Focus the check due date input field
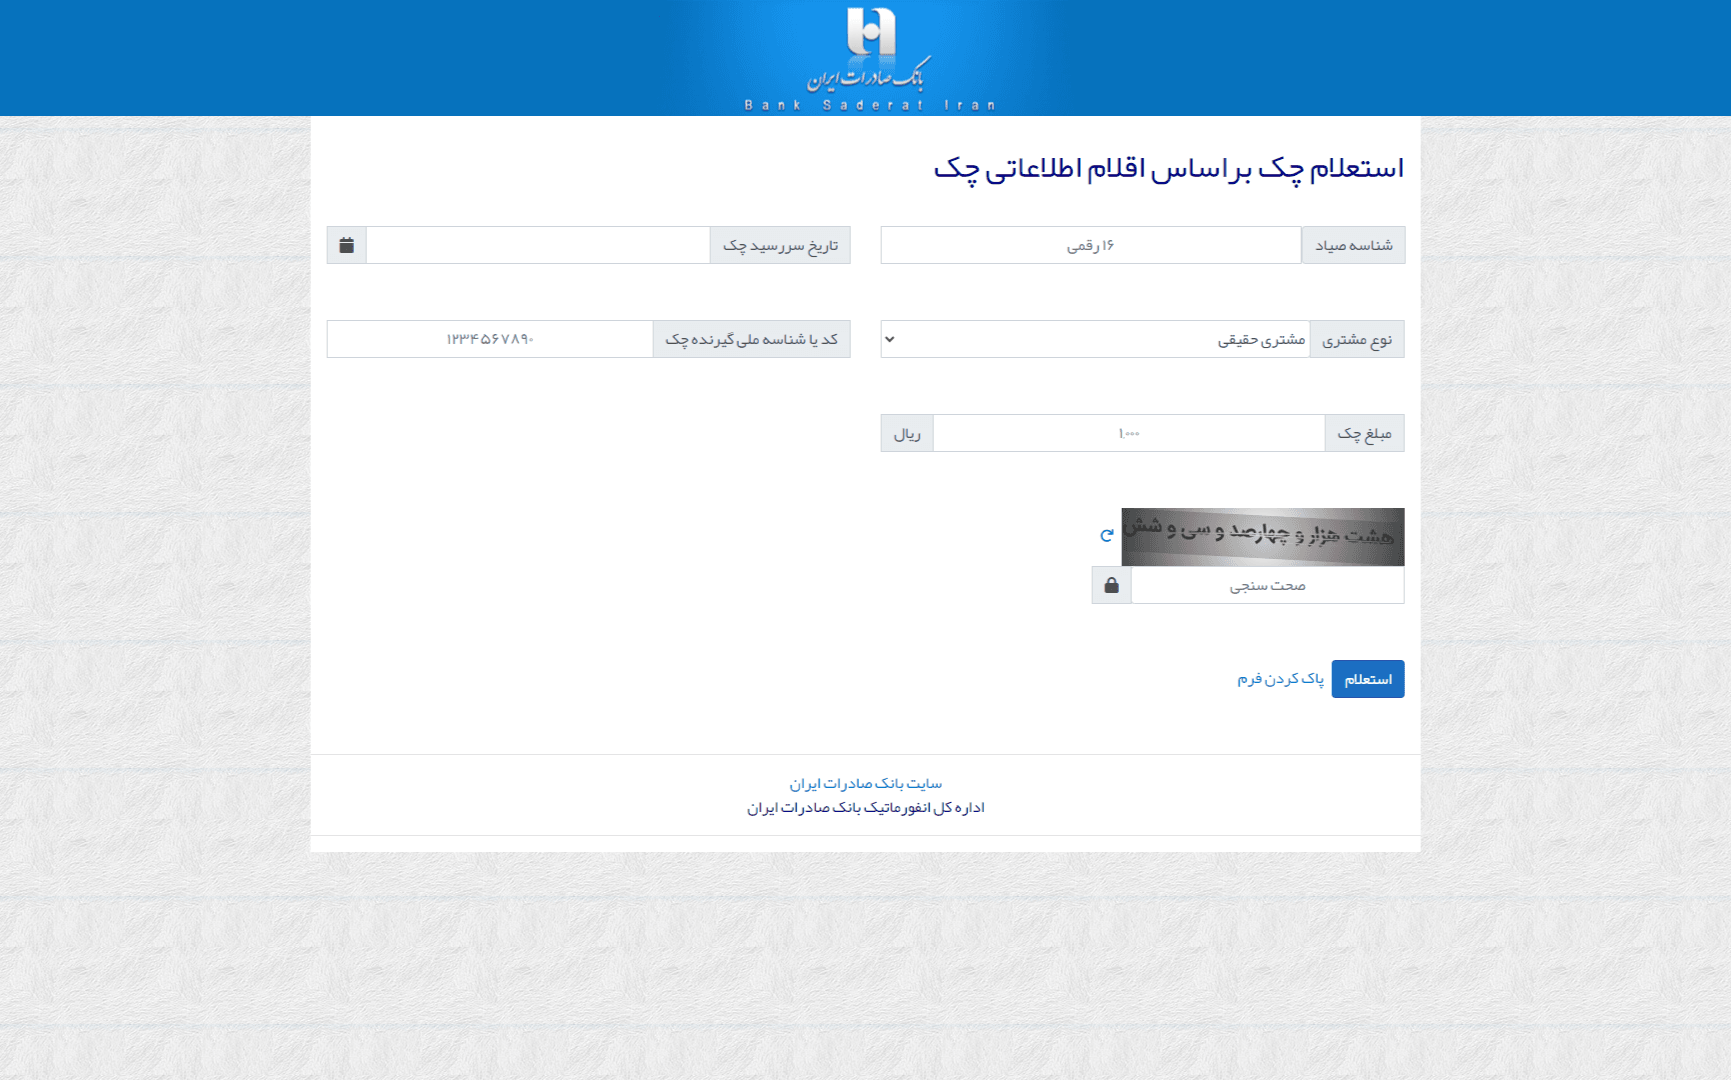 tap(538, 245)
